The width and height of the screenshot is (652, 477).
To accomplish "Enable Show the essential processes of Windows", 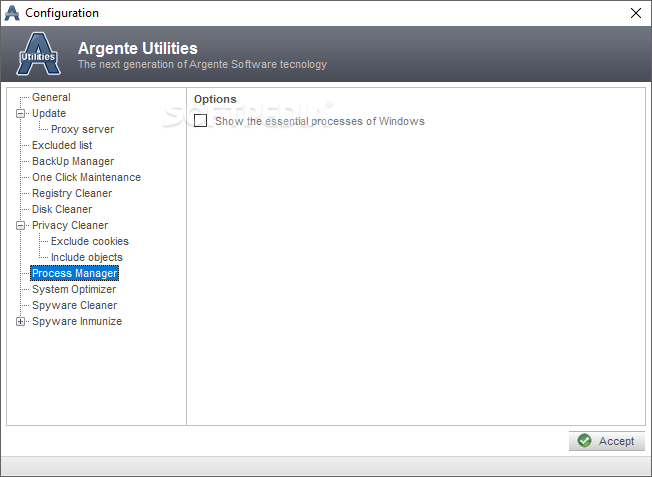I will tap(200, 121).
